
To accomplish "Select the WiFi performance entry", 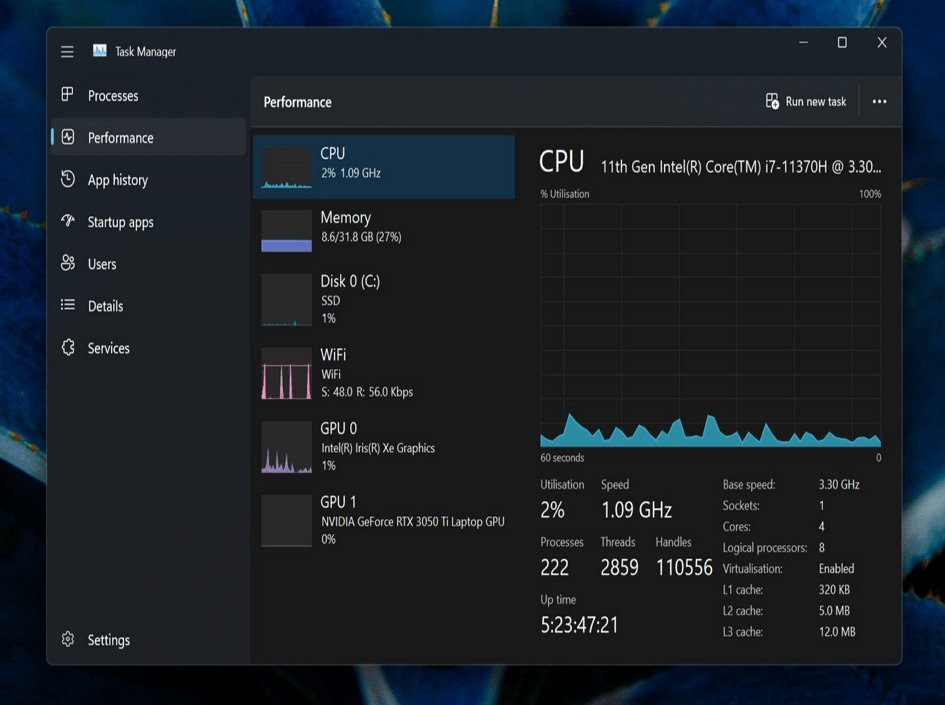I will click(x=383, y=373).
